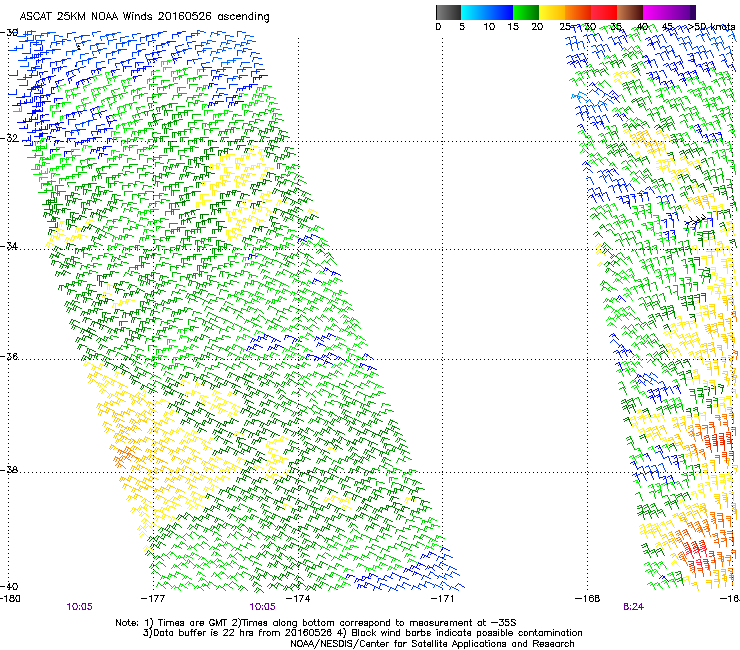The height and width of the screenshot is (650, 740).
Task: Click the legend label '20'
Action: coord(537,27)
